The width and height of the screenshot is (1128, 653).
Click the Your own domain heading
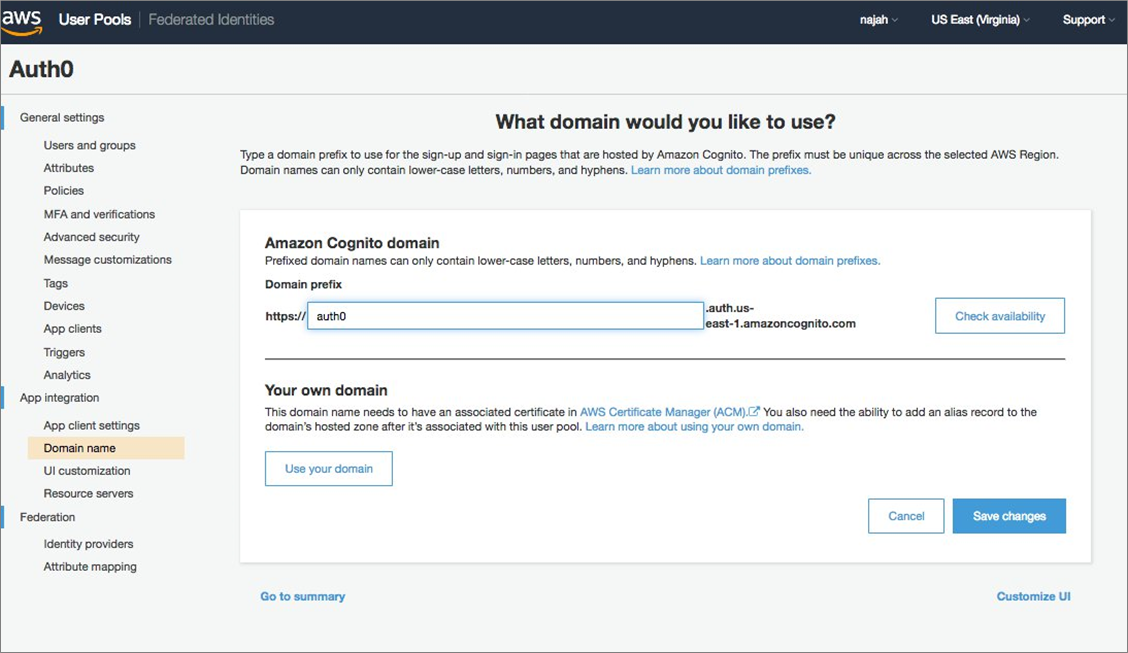326,391
